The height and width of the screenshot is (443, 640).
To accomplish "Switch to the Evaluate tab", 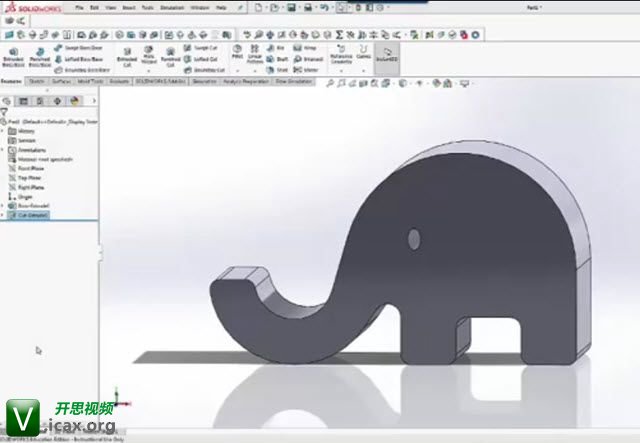I will (x=118, y=81).
